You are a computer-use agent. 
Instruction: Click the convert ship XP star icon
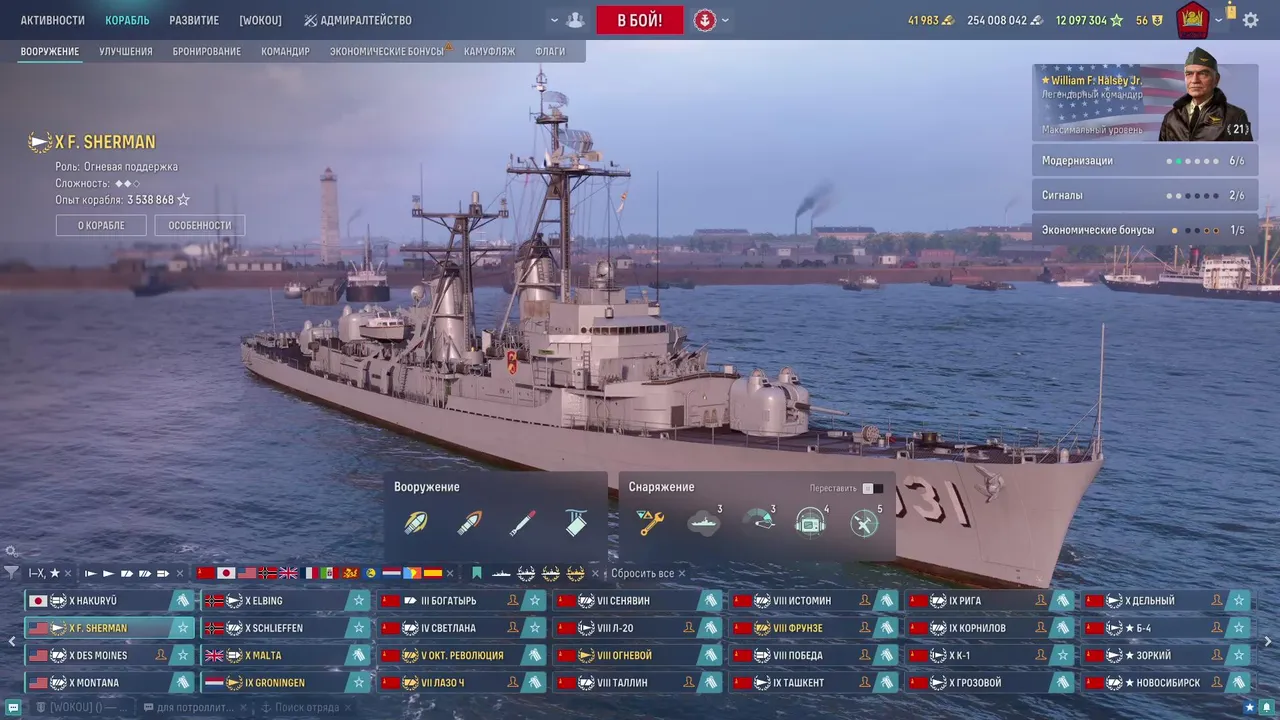[183, 200]
